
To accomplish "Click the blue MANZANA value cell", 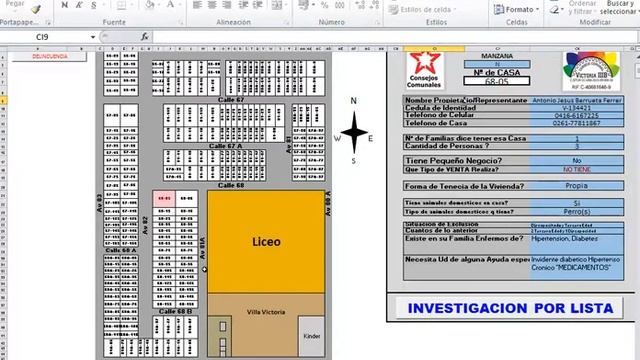I will click(x=497, y=64).
